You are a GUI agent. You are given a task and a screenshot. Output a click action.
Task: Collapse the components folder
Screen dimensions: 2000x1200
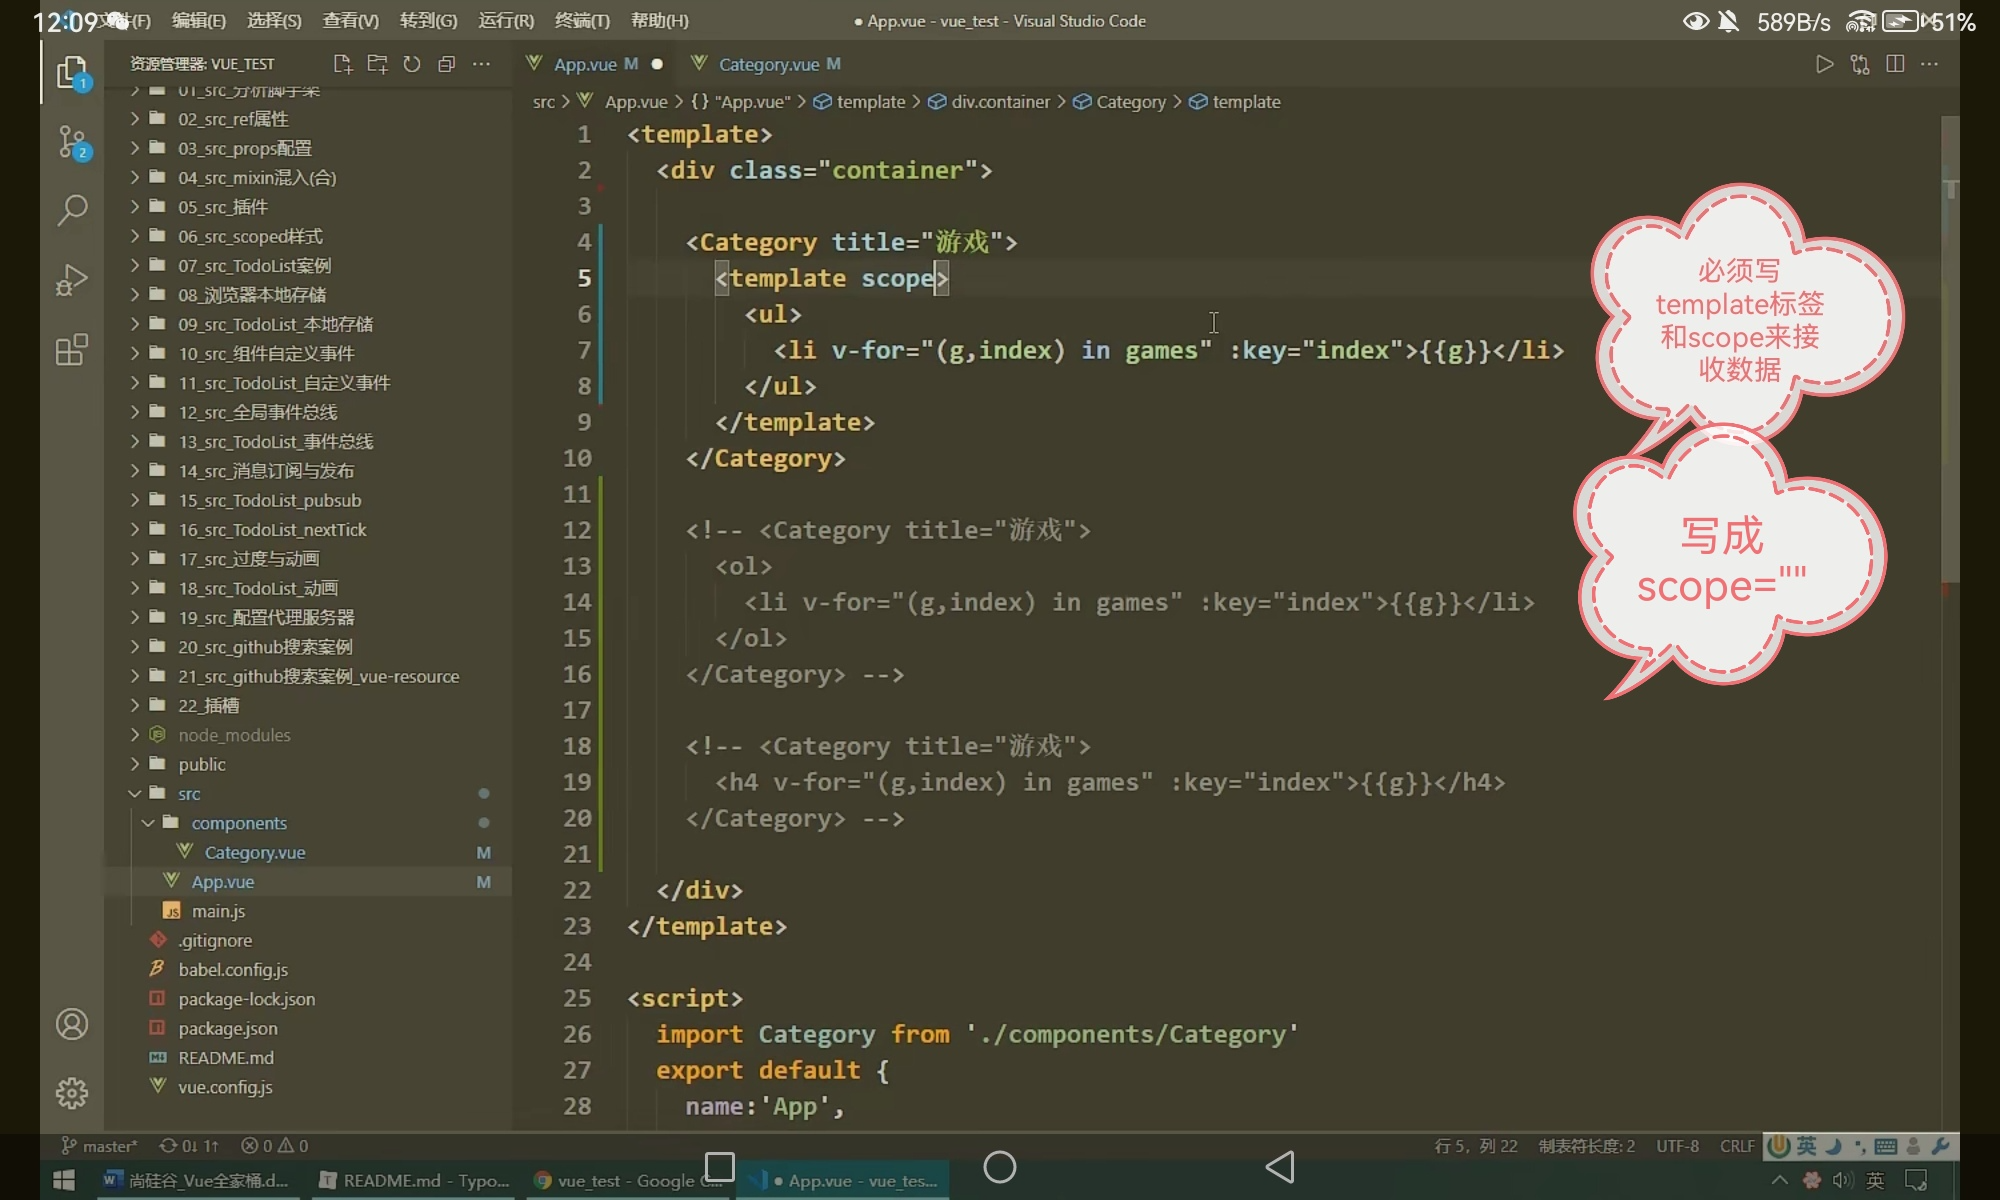click(238, 823)
